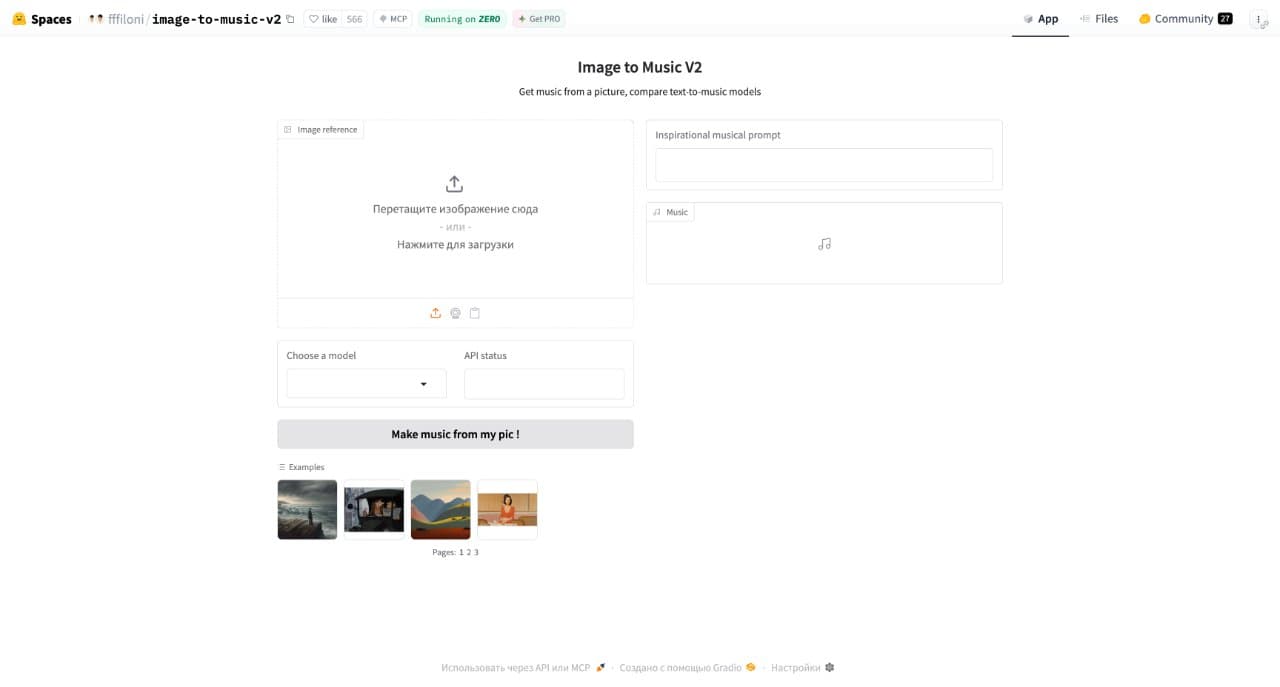Click Создано с помощью Gradio link
The image size is (1280, 687).
click(687, 668)
